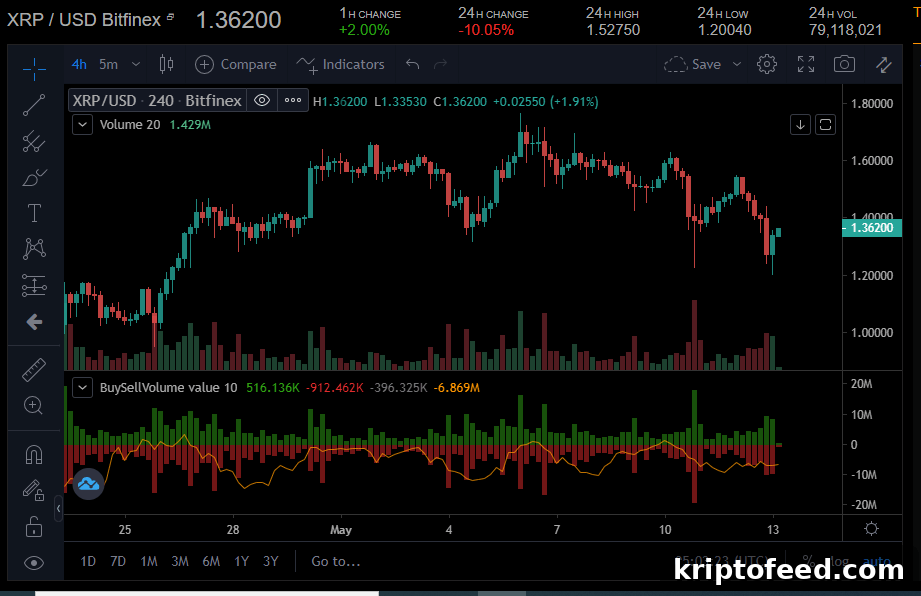This screenshot has height=596, width=921.
Task: Click the XRP / USD Bitfinex pair title
Action: coord(84,20)
